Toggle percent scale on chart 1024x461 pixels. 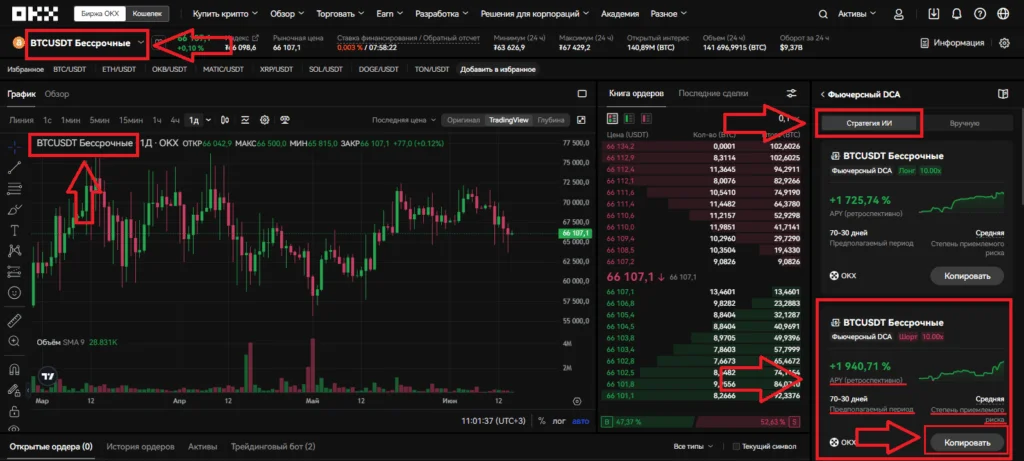pos(541,421)
